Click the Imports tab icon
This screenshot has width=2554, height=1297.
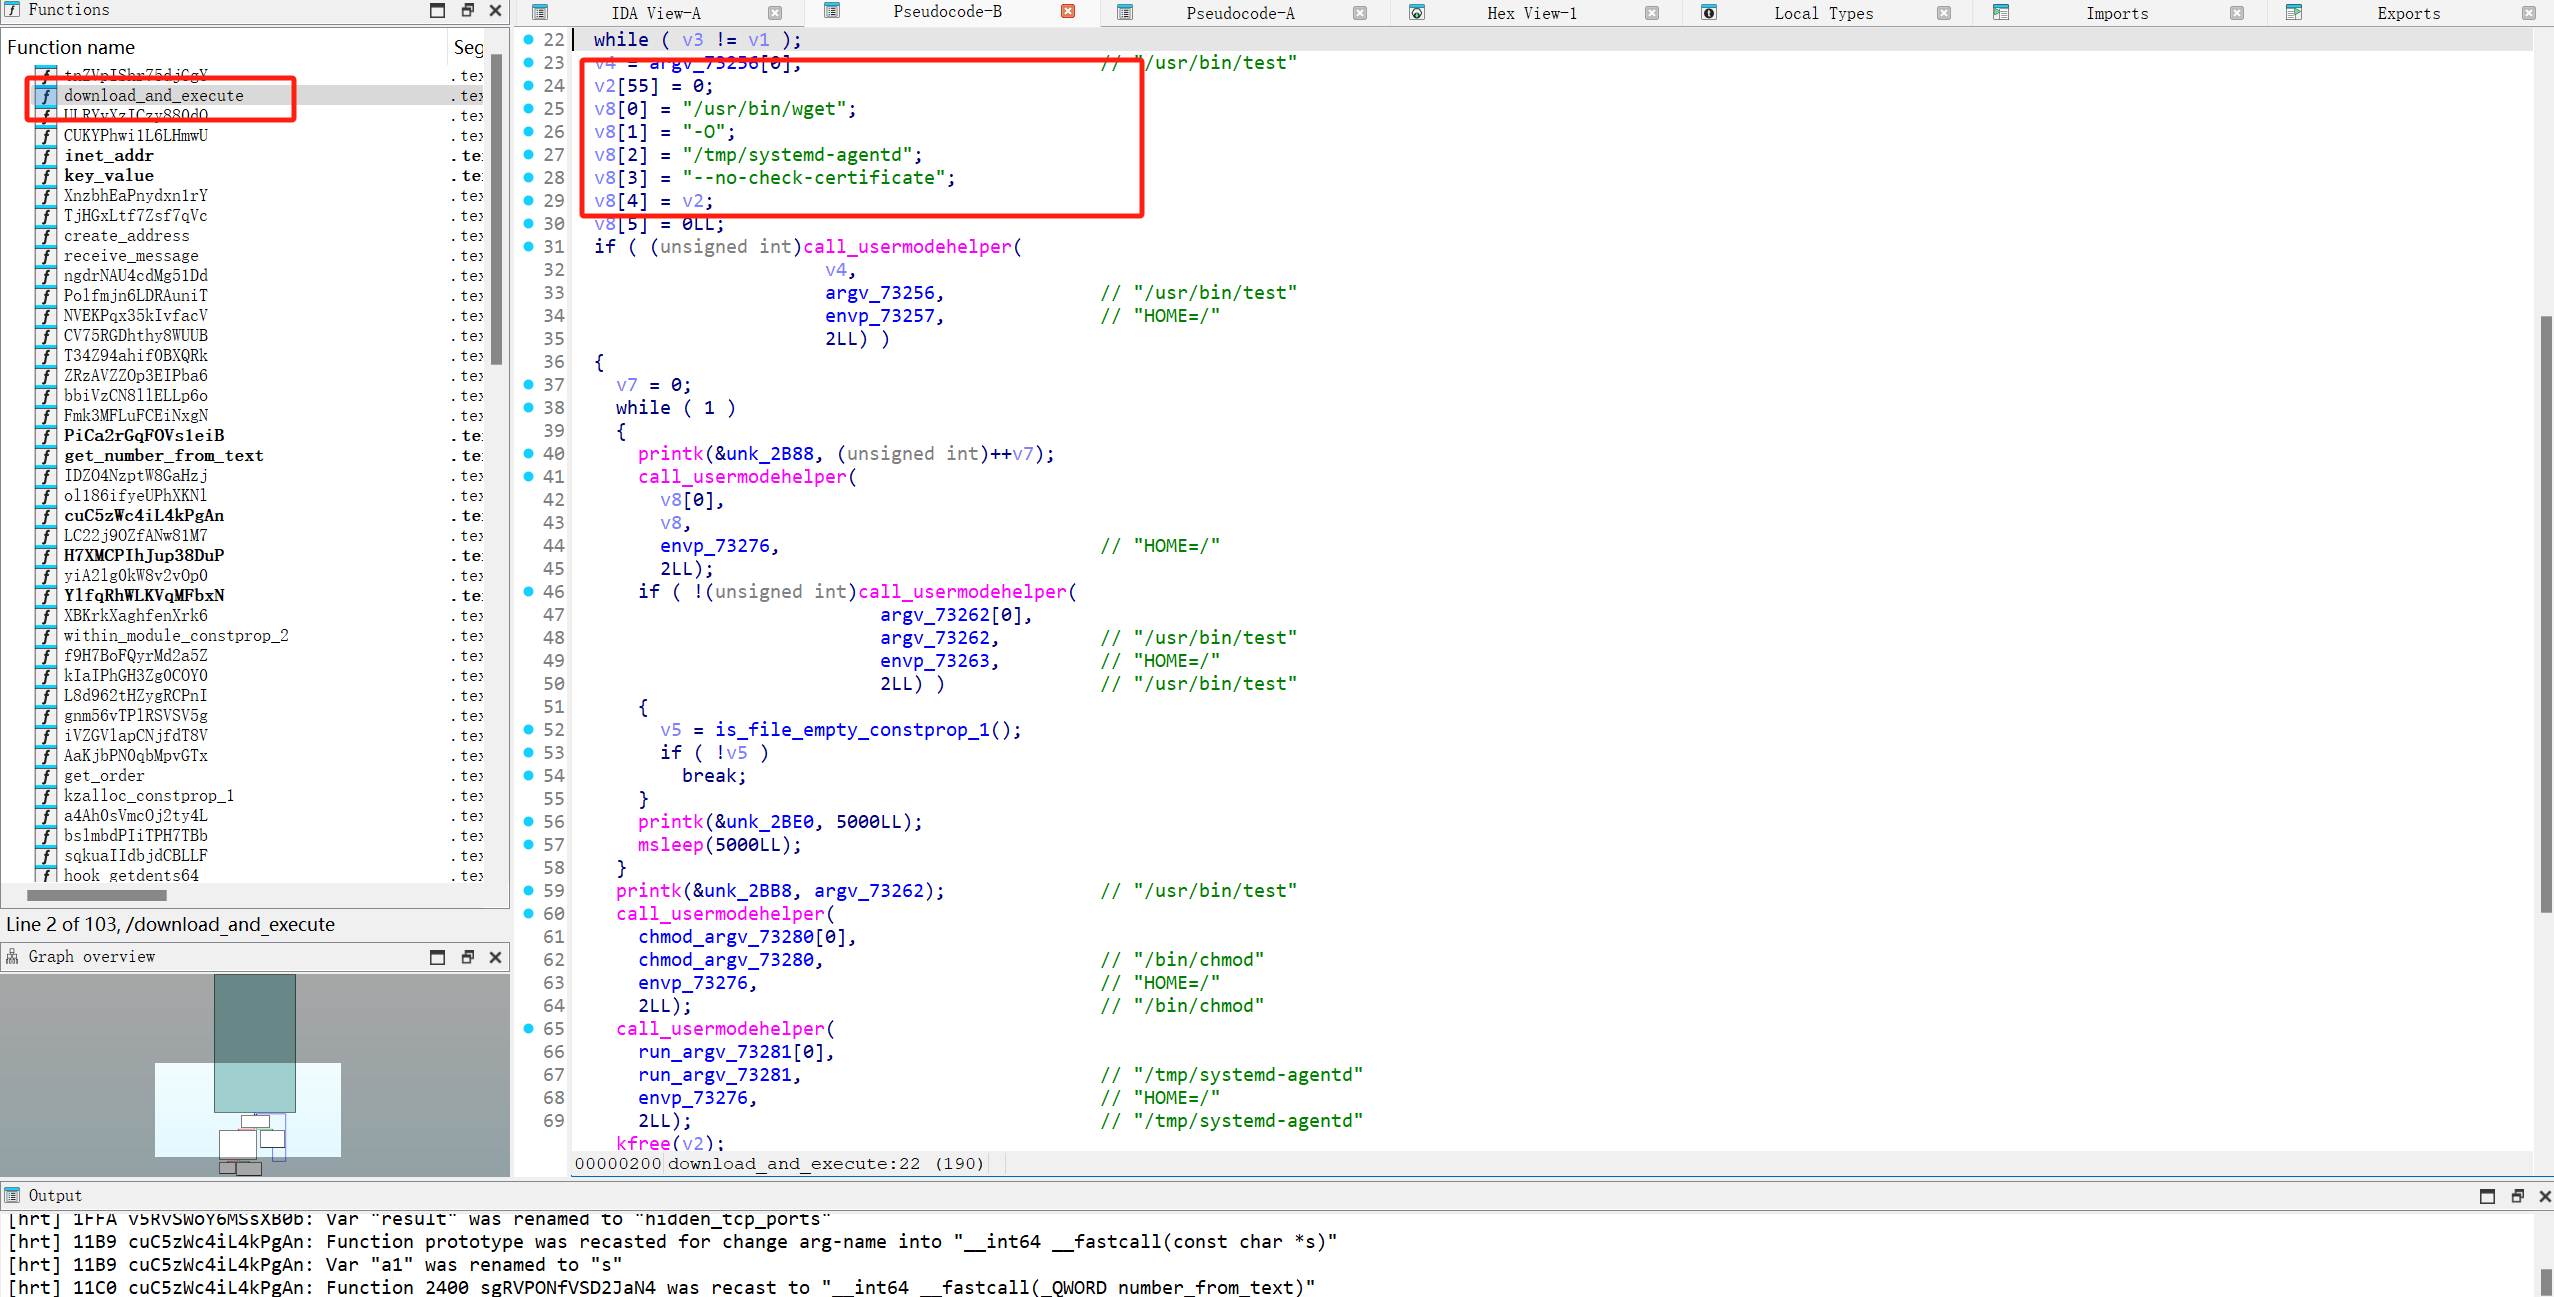(x=2001, y=13)
